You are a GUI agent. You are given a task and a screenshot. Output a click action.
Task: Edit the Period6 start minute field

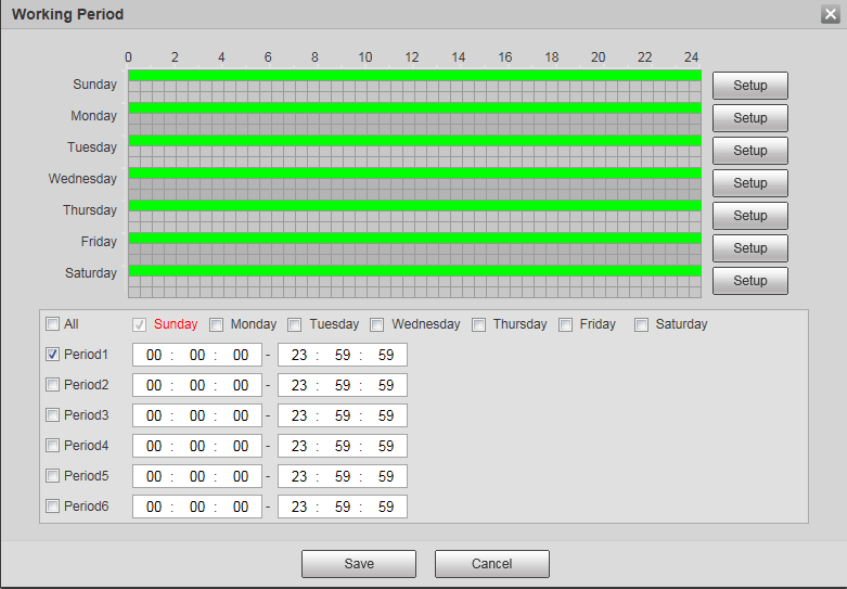197,507
